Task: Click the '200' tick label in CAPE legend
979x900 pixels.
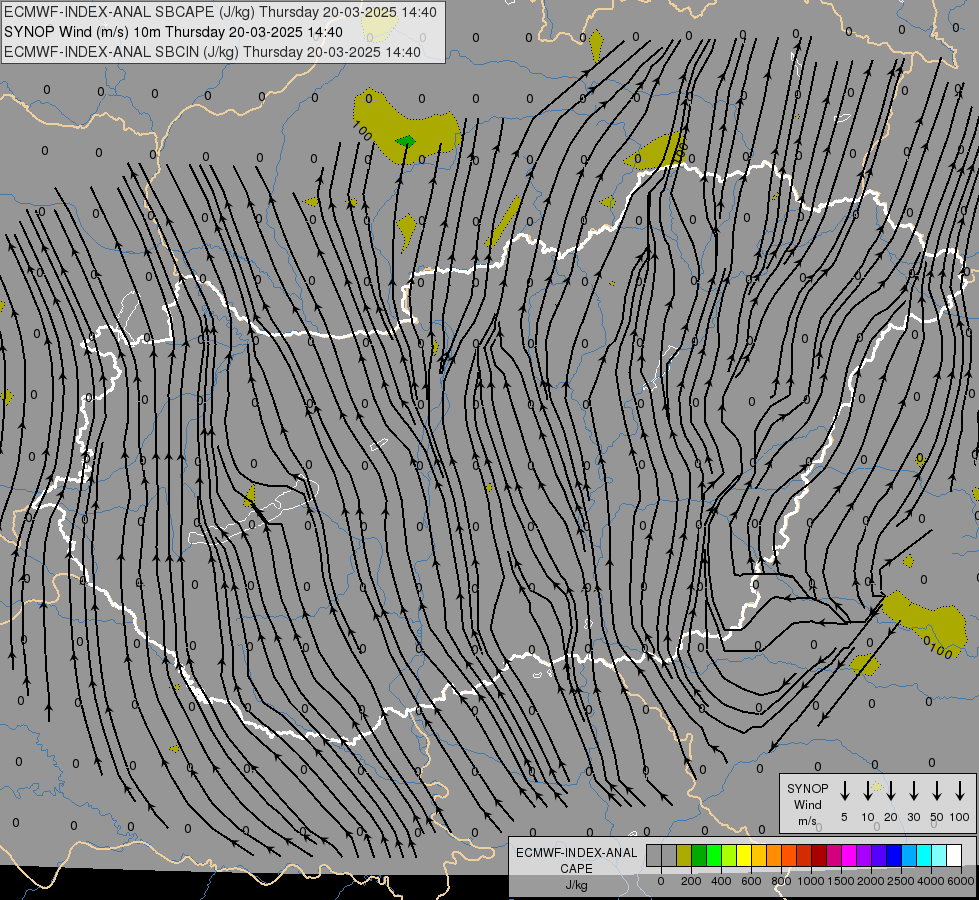Action: (691, 881)
